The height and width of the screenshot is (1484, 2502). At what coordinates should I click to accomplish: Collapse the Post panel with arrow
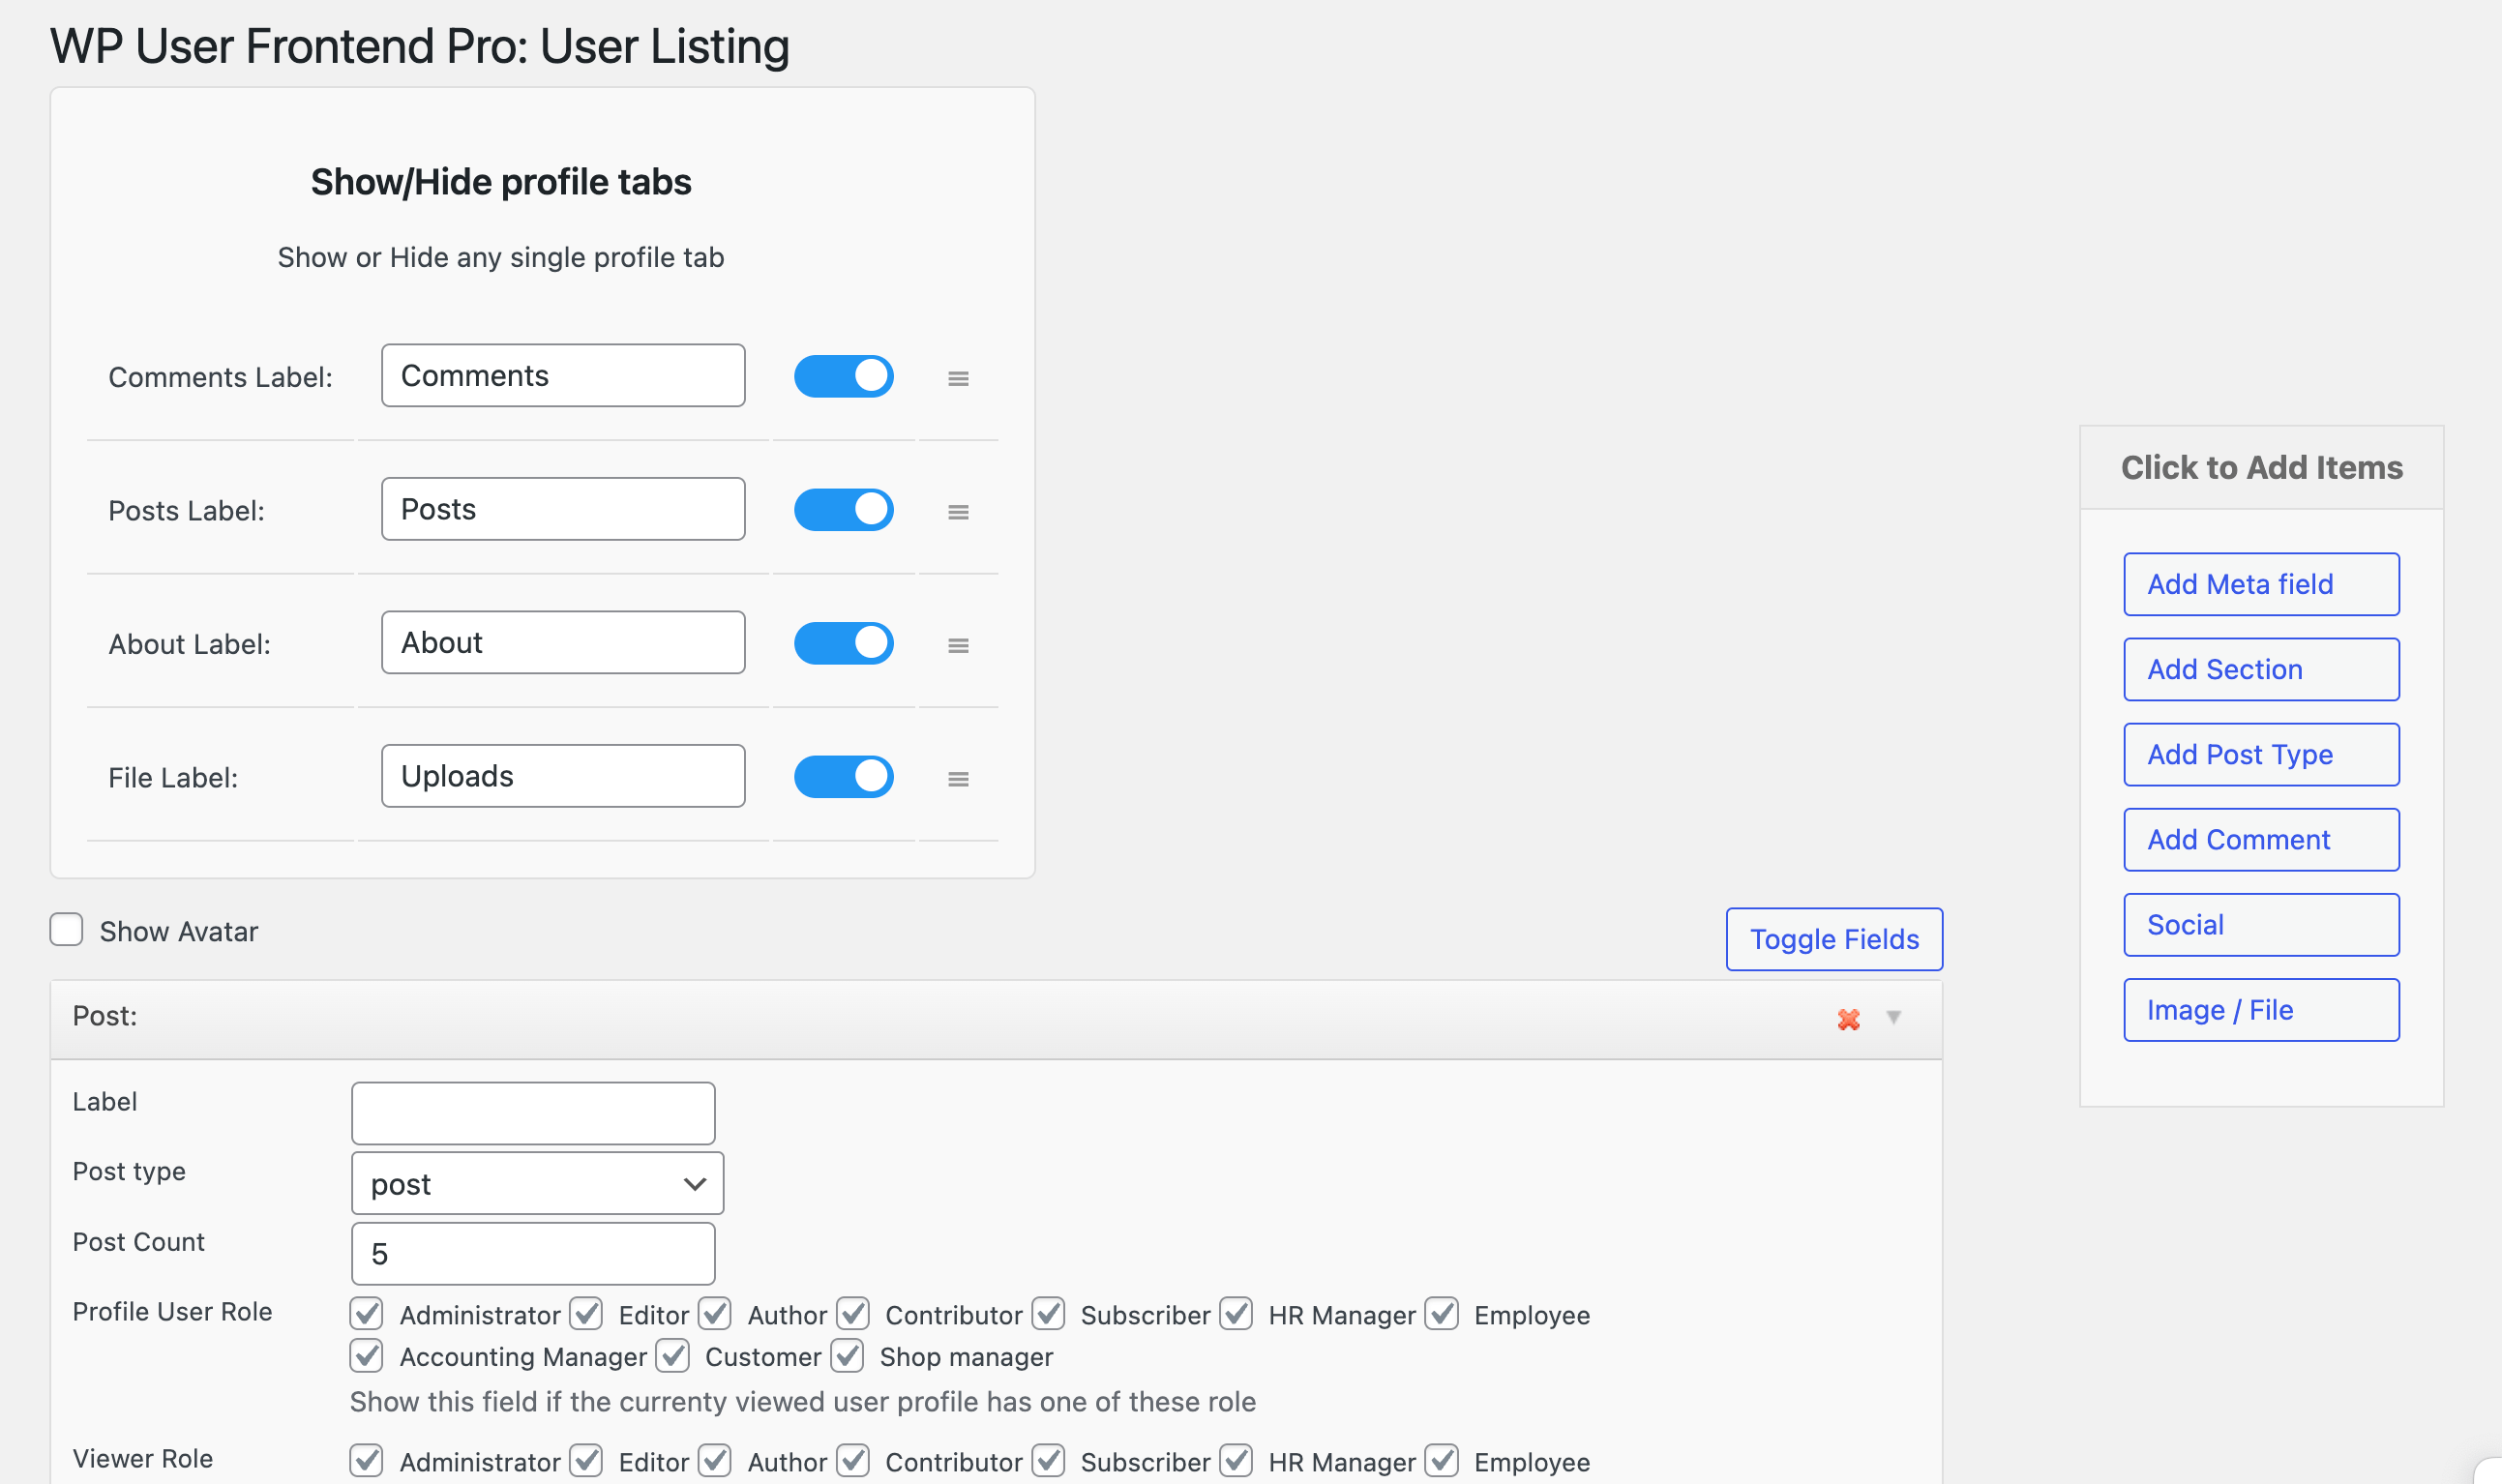pos(1893,1017)
